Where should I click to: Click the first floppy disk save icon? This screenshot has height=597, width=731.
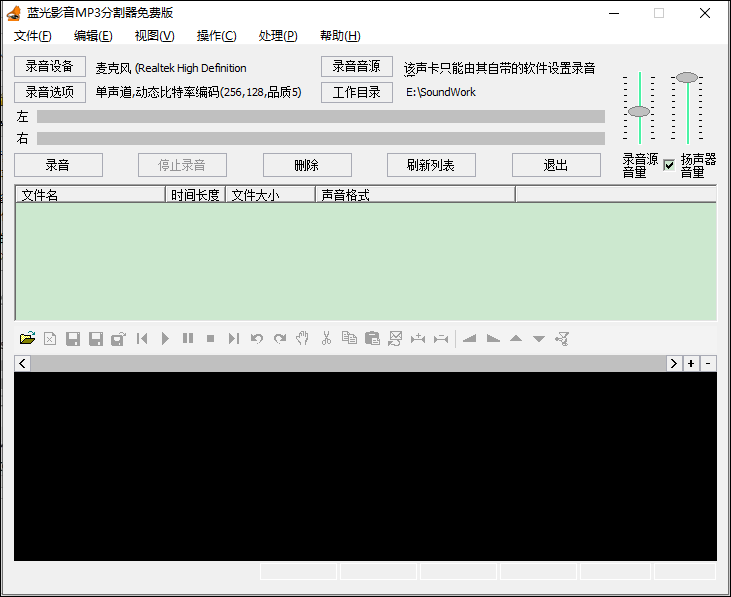[x=73, y=339]
